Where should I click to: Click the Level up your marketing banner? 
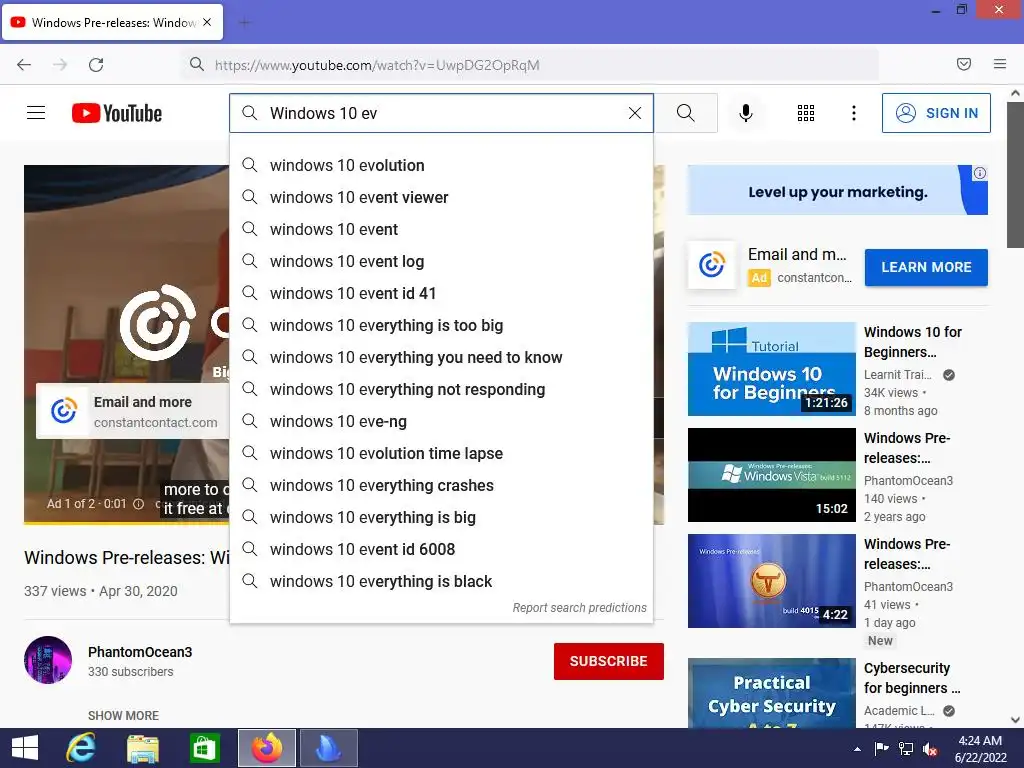[837, 190]
